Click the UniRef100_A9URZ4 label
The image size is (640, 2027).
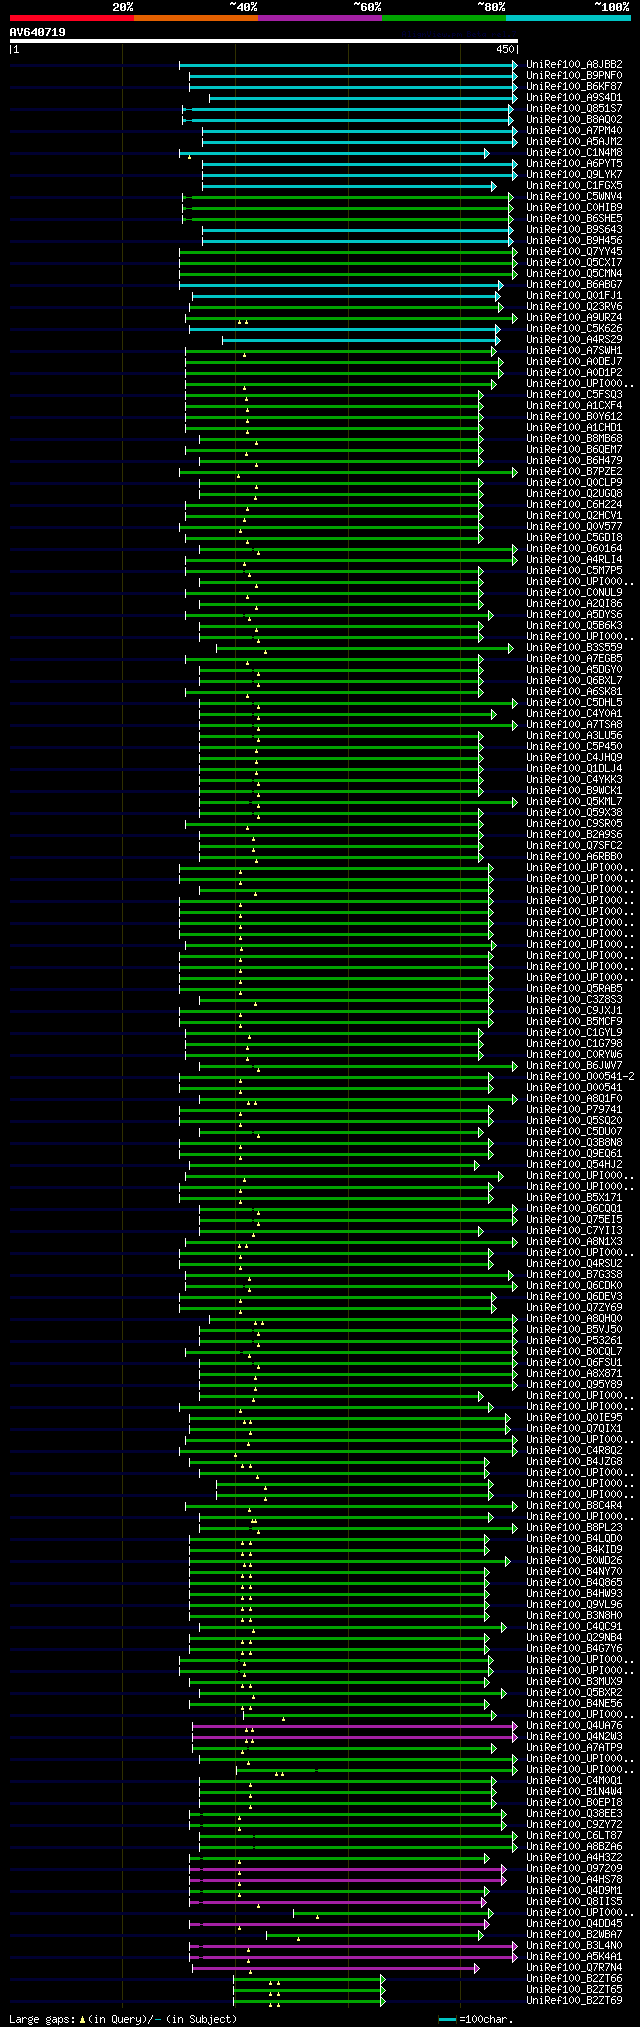(574, 317)
